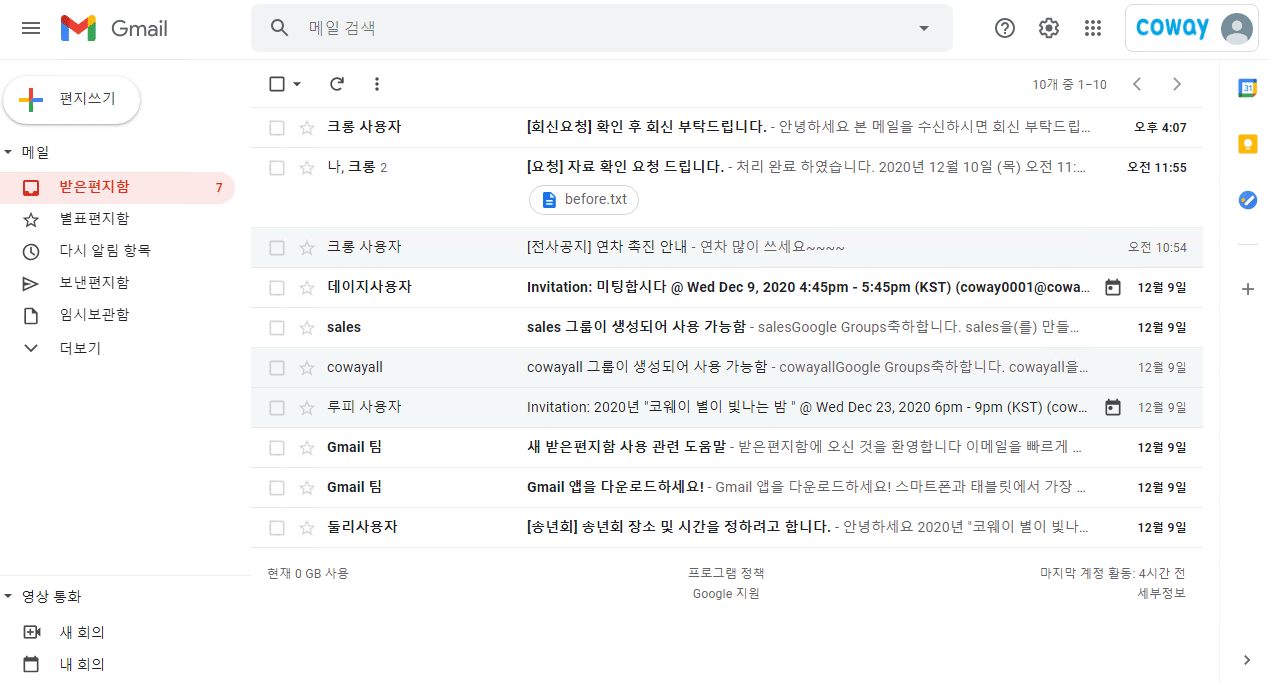Star the 회신요청 email from 크롱 사용자

pyautogui.click(x=307, y=128)
